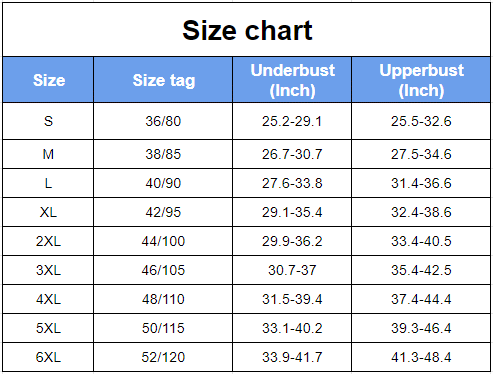The height and width of the screenshot is (374, 493).
Task: Click the Upperbust (Inch) header cell
Action: (x=421, y=80)
